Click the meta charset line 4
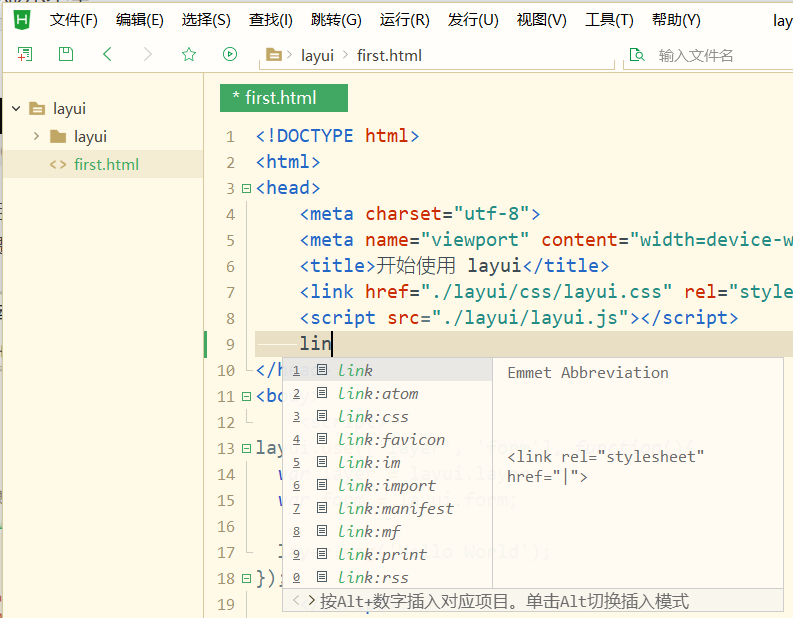Viewport: 793px width, 618px height. [420, 213]
